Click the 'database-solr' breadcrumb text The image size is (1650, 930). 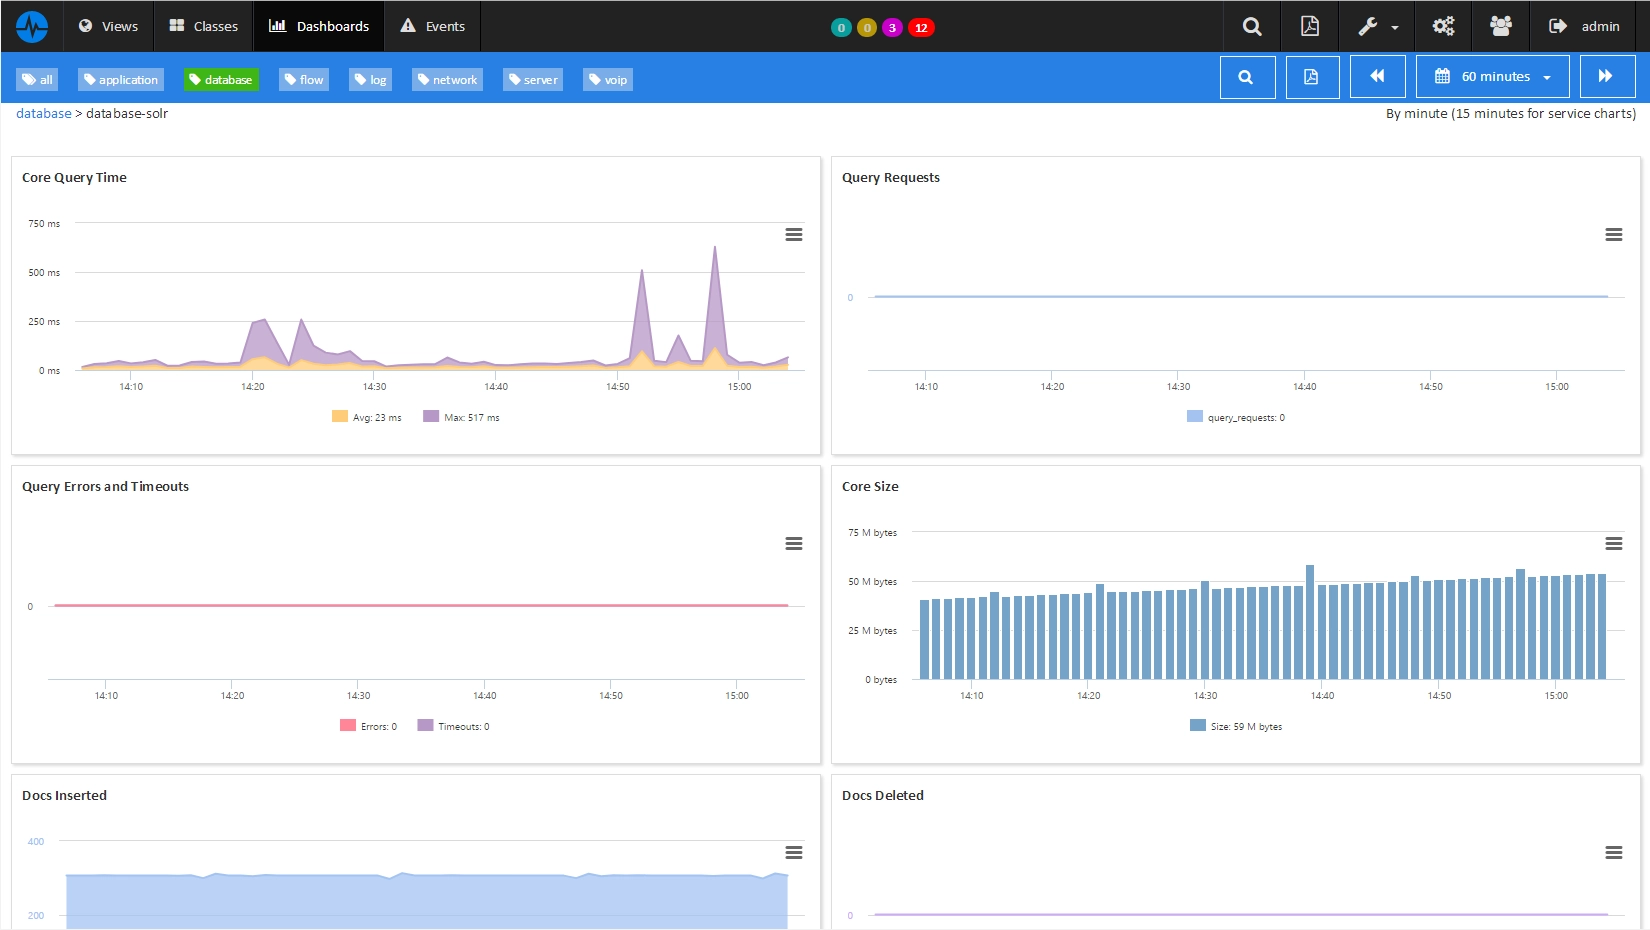127,114
